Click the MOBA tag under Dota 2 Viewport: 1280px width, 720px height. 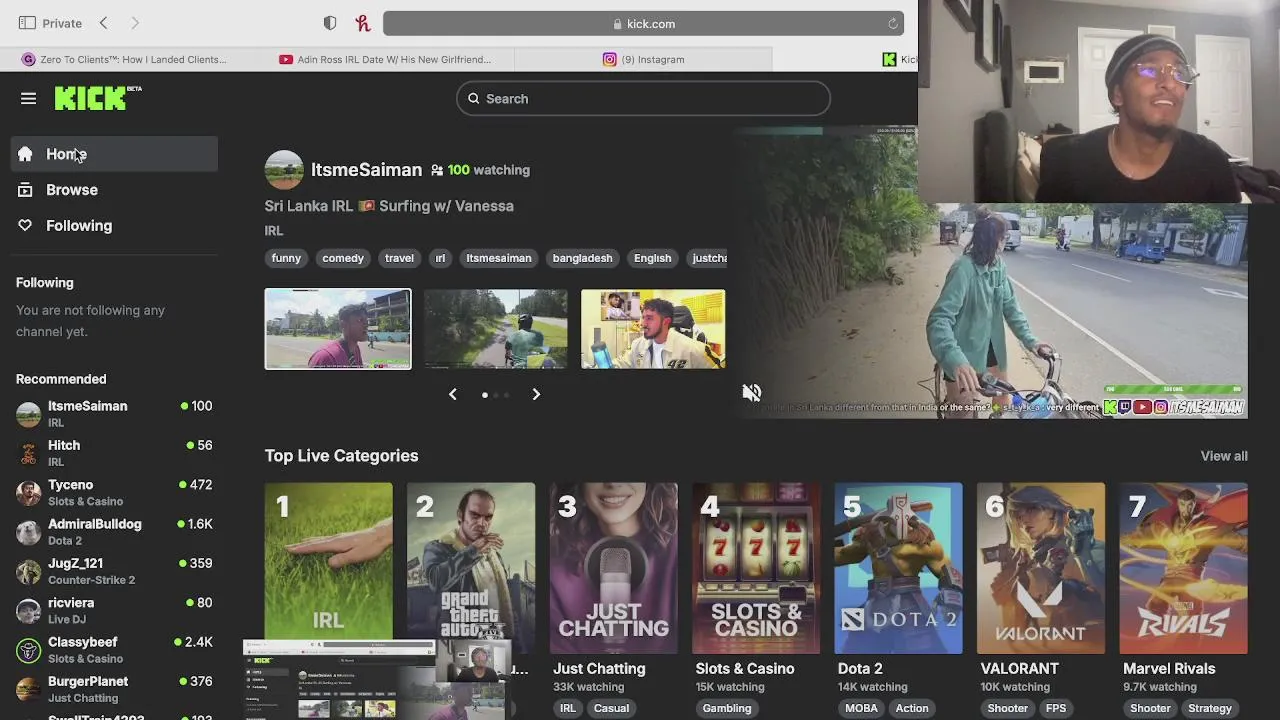click(x=861, y=708)
